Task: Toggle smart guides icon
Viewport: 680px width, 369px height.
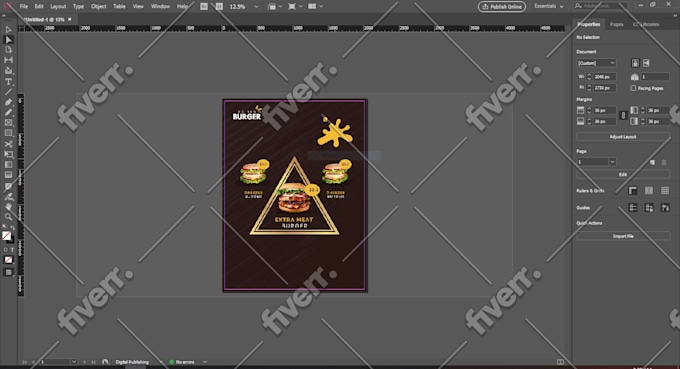Action: tap(665, 208)
